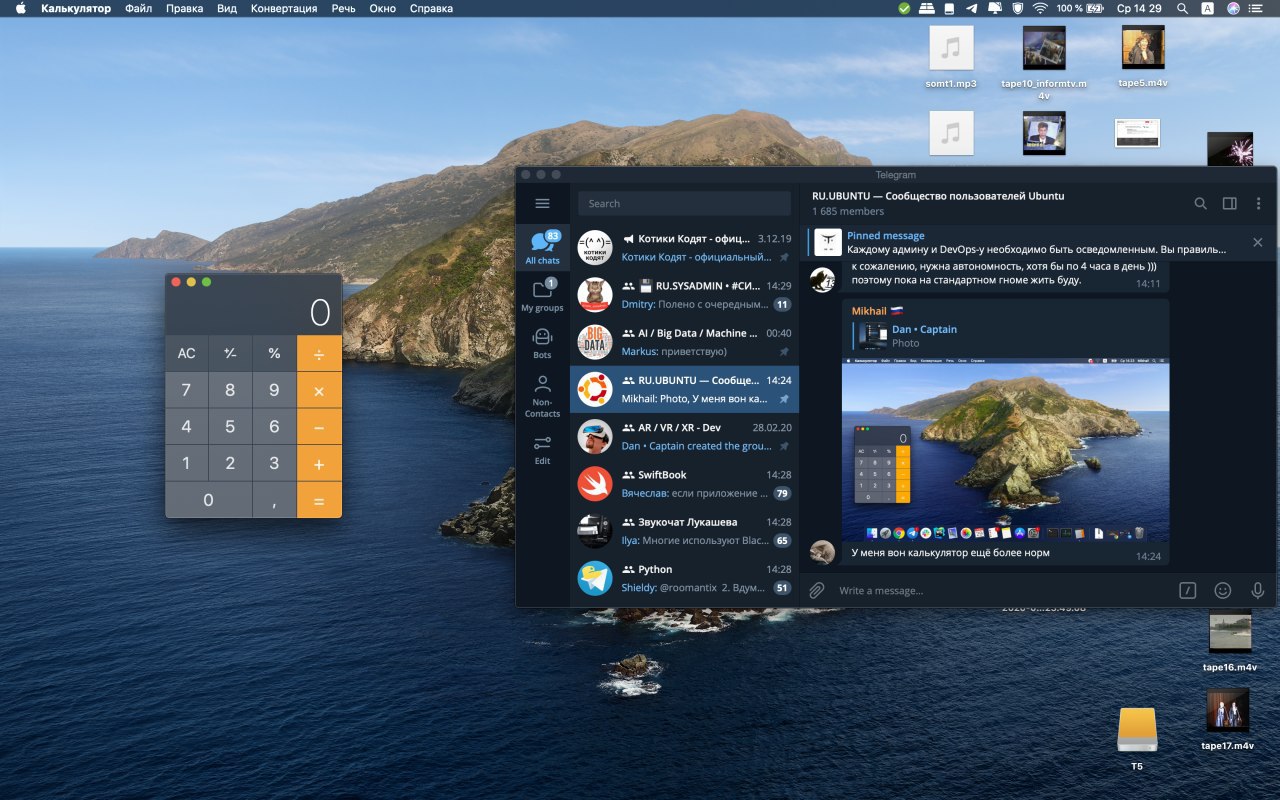Open the AR / VR / XR - Dev chat

pyautogui.click(x=685, y=437)
